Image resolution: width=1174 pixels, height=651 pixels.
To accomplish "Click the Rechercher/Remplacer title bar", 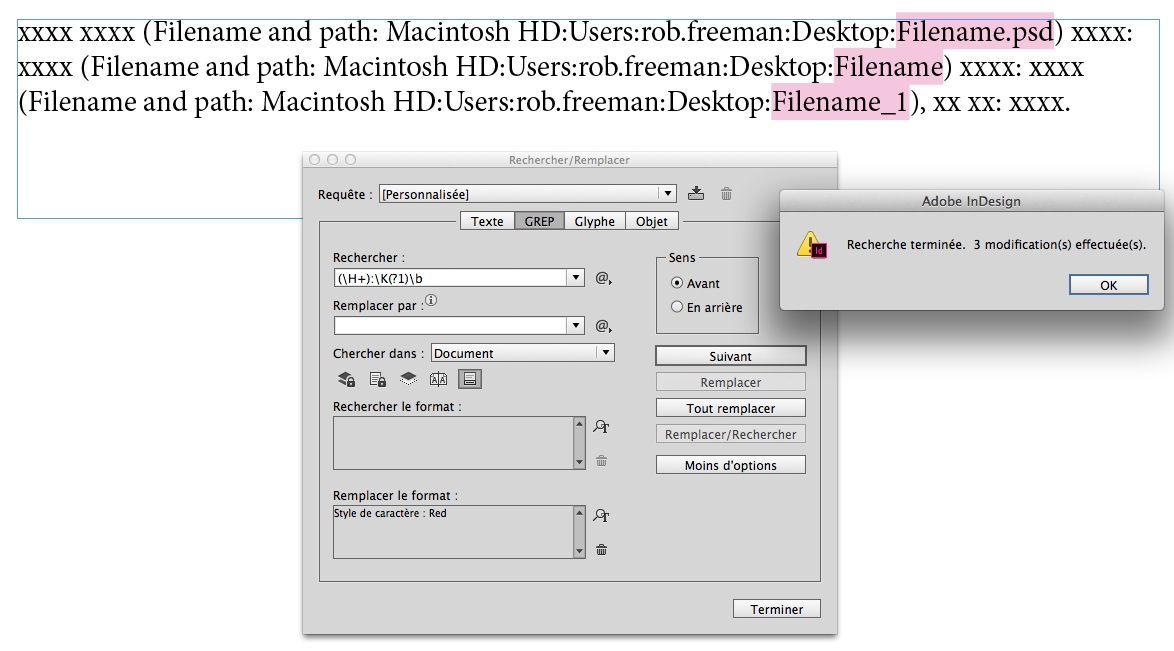I will pos(569,160).
